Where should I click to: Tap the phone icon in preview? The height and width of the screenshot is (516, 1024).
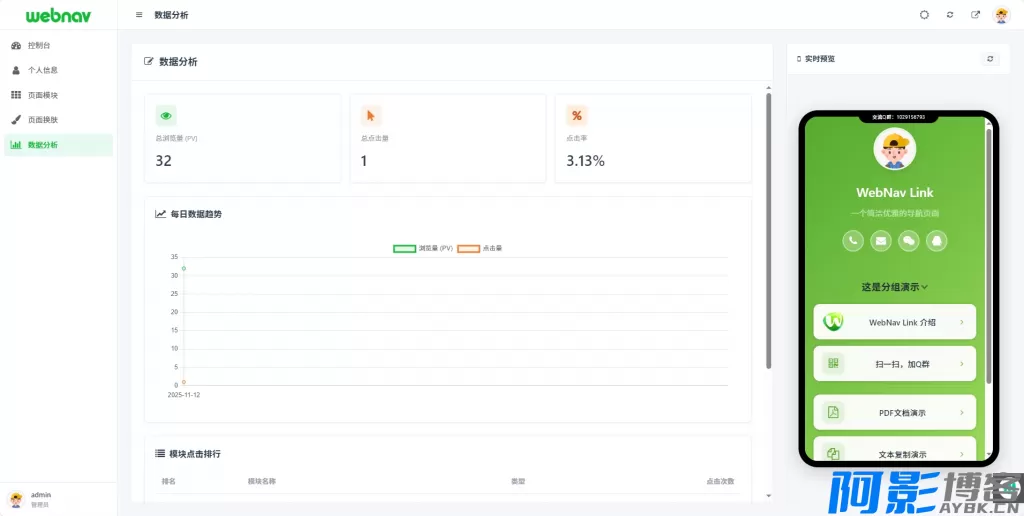point(853,240)
